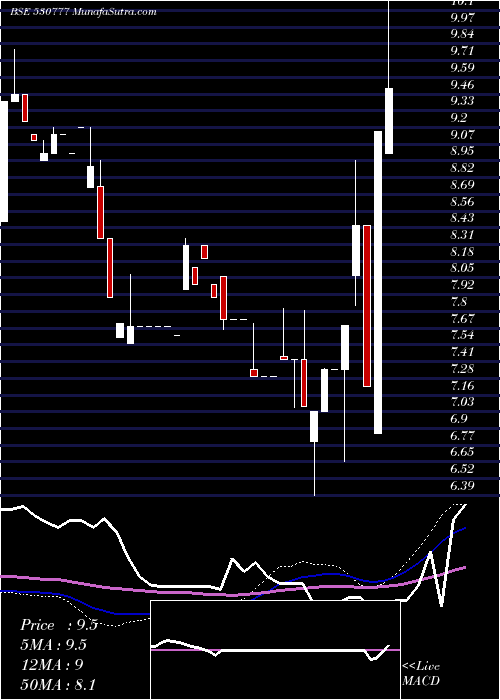Click the 6.65 price axis label

click(462, 452)
